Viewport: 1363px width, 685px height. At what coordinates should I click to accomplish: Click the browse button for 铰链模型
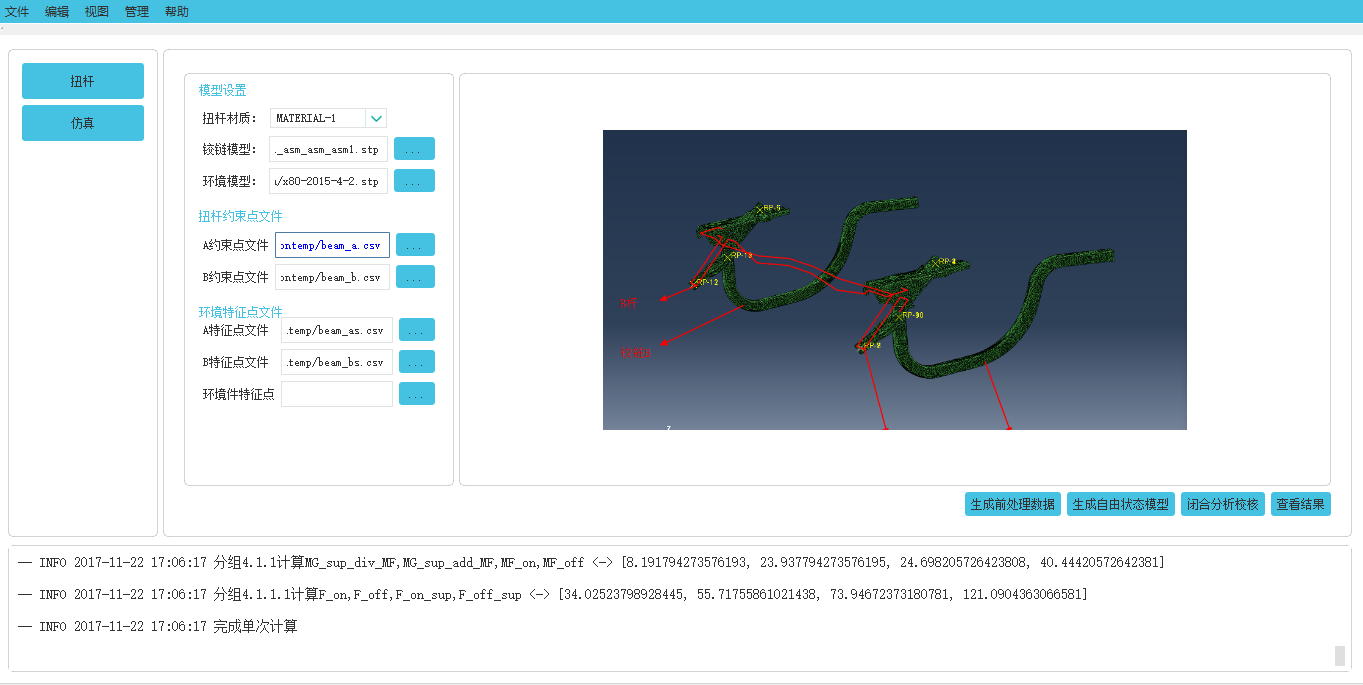(414, 149)
